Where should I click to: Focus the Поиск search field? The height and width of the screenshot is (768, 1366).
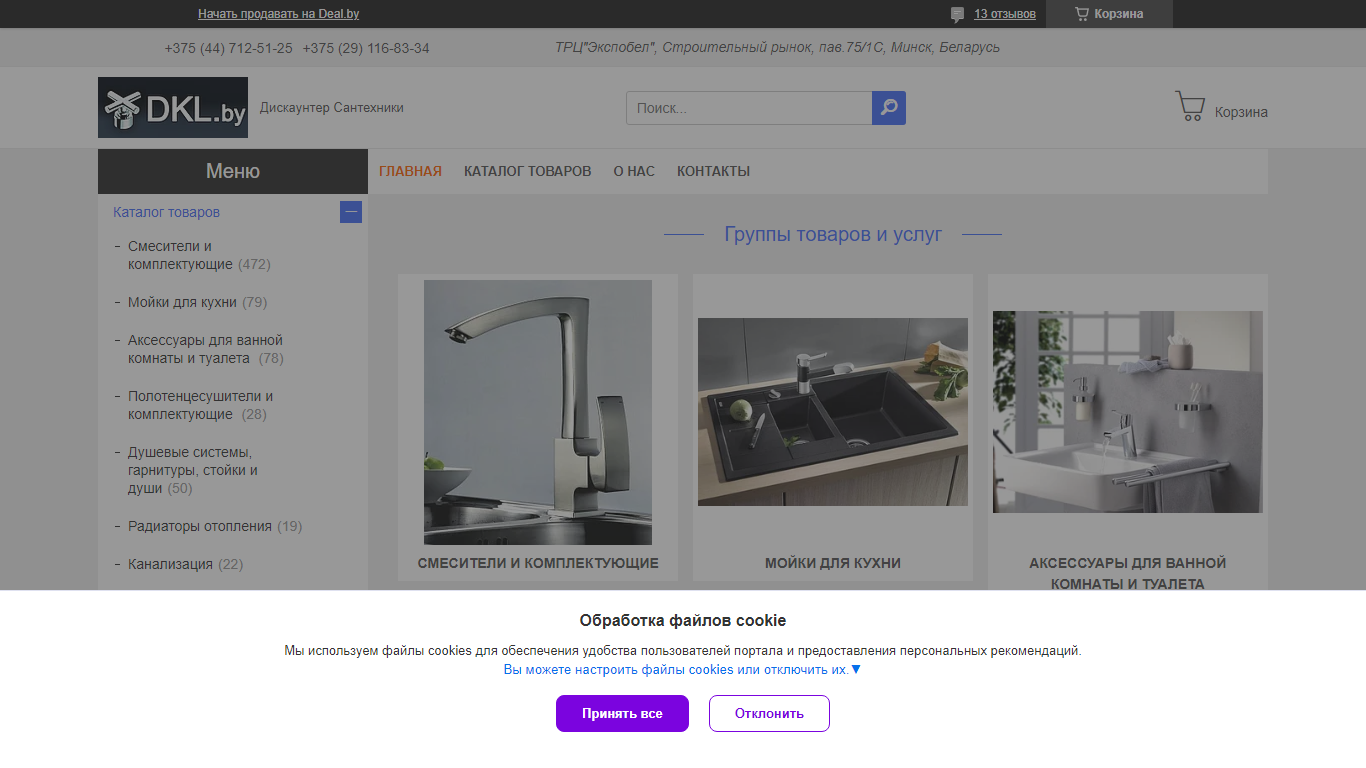[x=749, y=108]
